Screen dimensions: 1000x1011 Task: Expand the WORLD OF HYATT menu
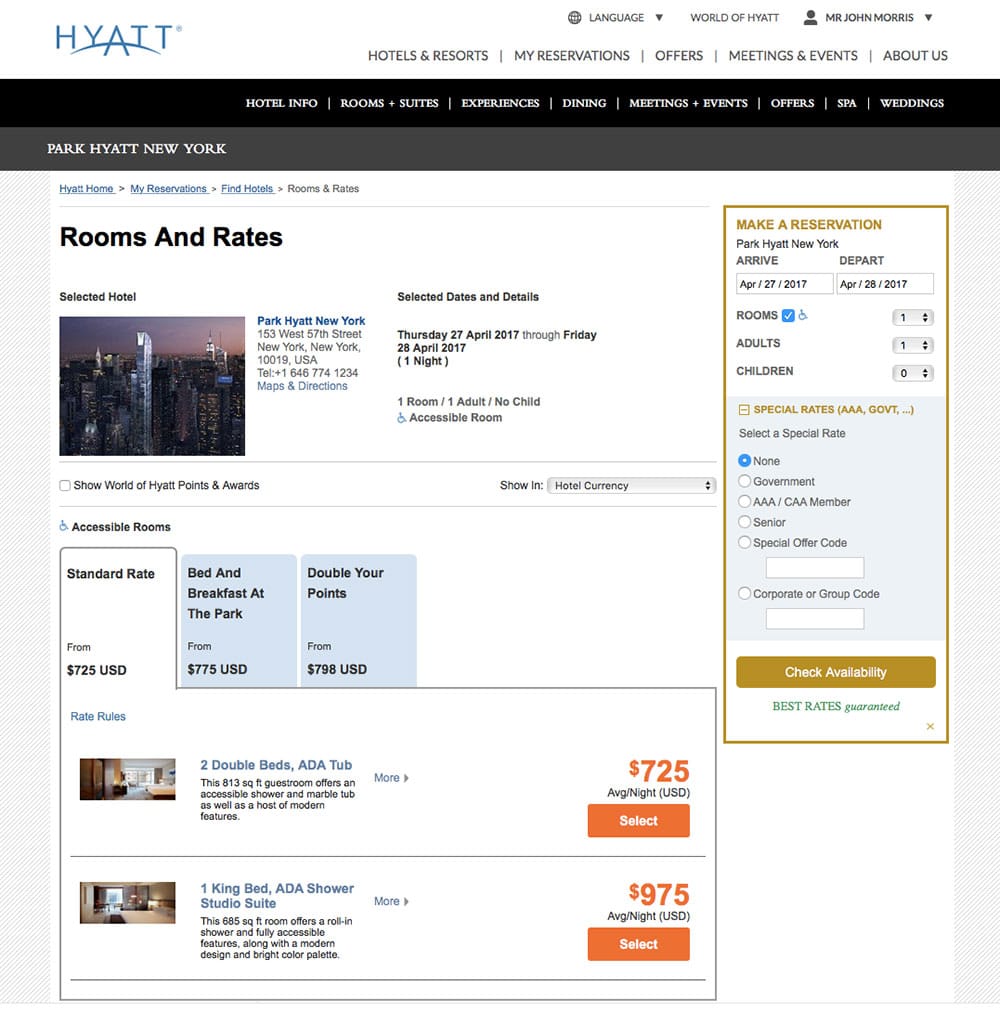(x=734, y=17)
